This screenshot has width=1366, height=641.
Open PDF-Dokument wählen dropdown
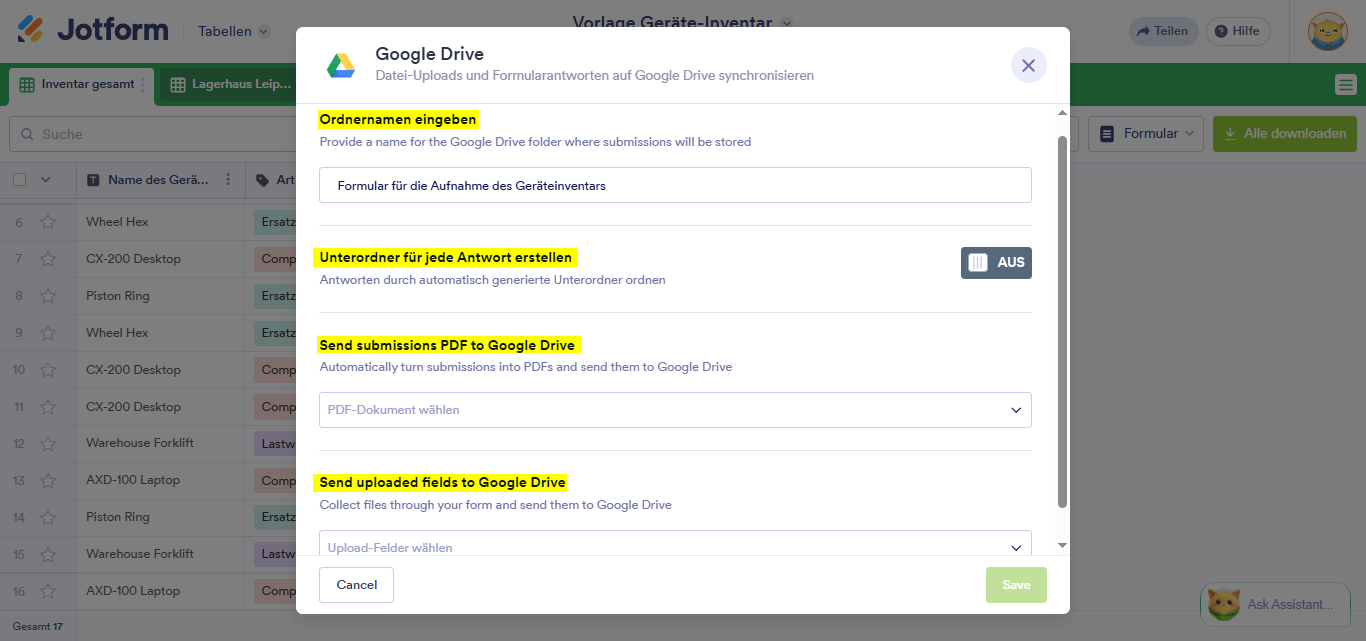[x=675, y=410]
